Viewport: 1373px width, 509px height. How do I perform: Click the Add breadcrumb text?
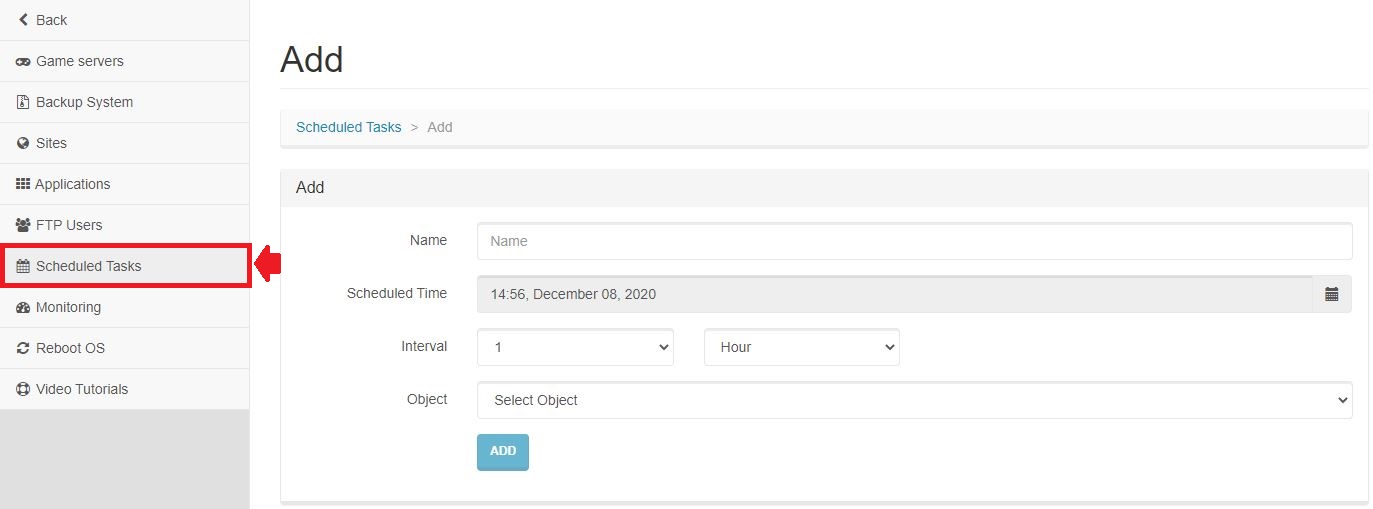(440, 127)
